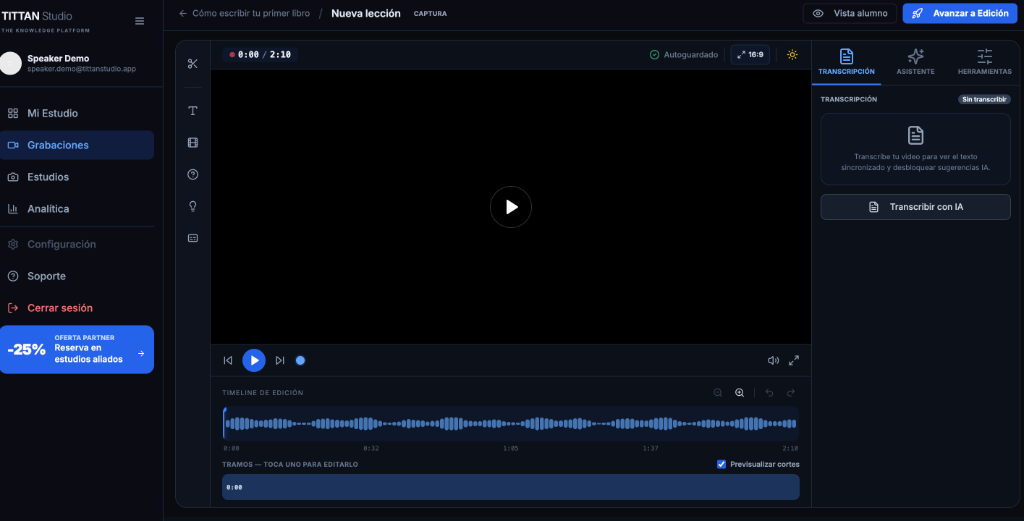
Task: Go to Cómo escribir tu primer libro breadcrumb
Action: point(251,13)
